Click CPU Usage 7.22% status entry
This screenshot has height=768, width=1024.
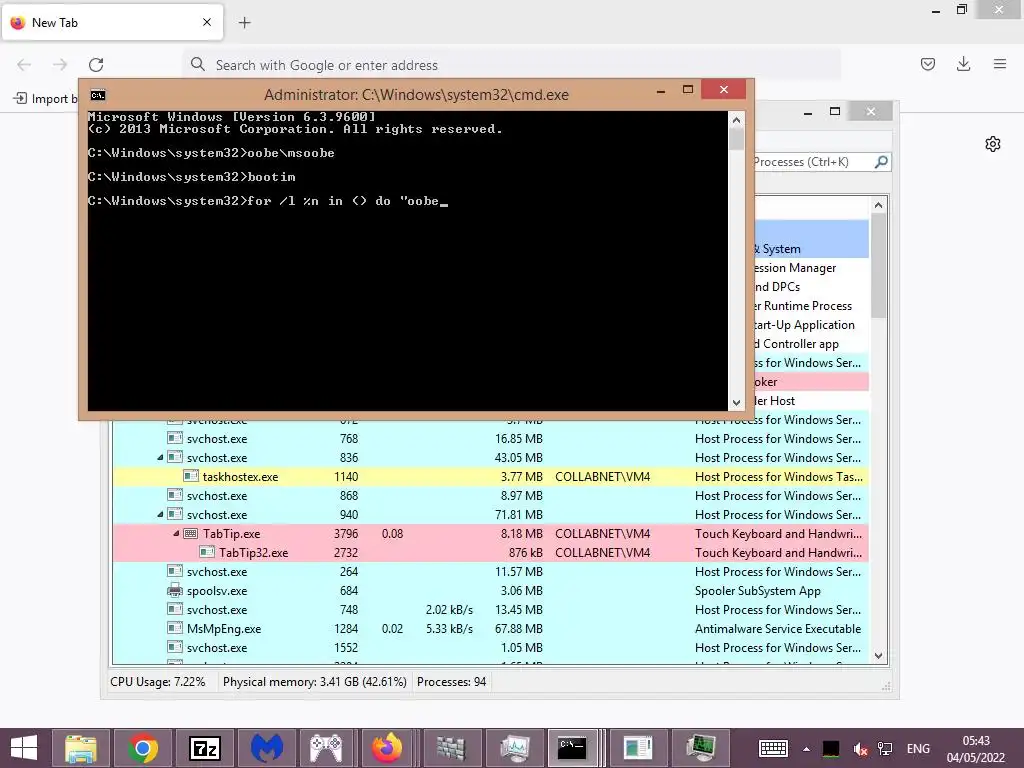157,682
